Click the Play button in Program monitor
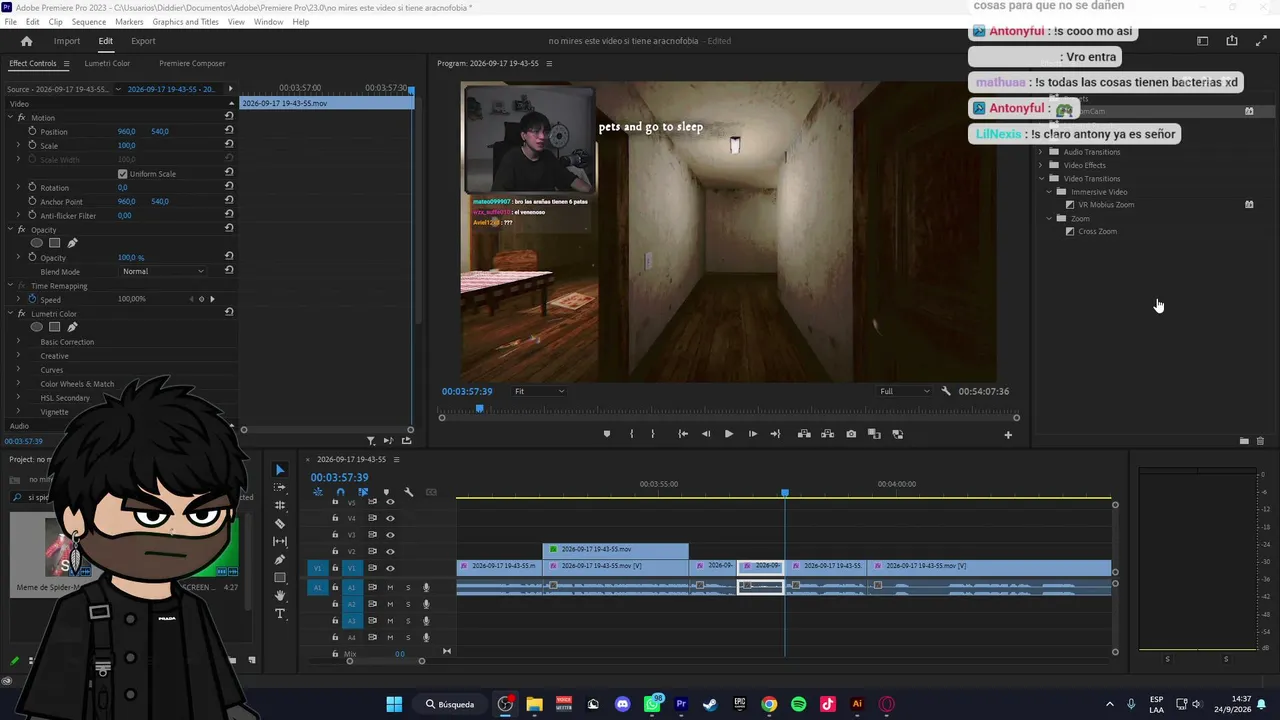The height and width of the screenshot is (720, 1280). pyautogui.click(x=728, y=434)
